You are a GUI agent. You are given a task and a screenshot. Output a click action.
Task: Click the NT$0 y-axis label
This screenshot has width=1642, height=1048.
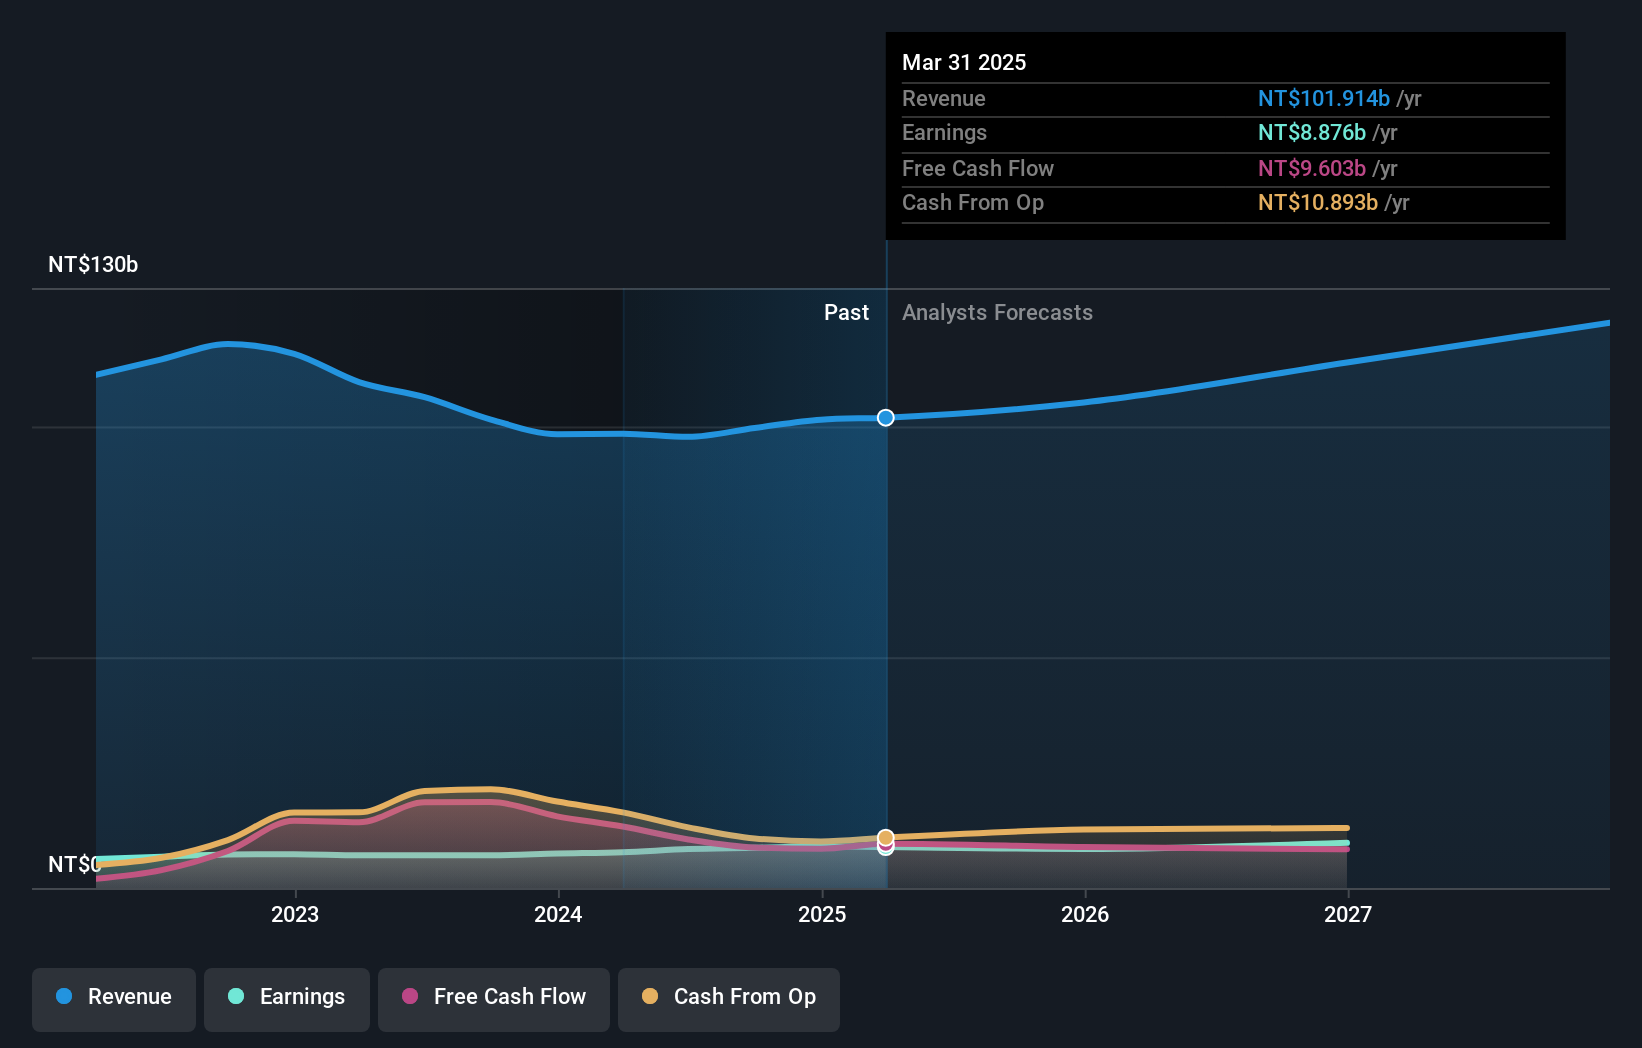[75, 864]
